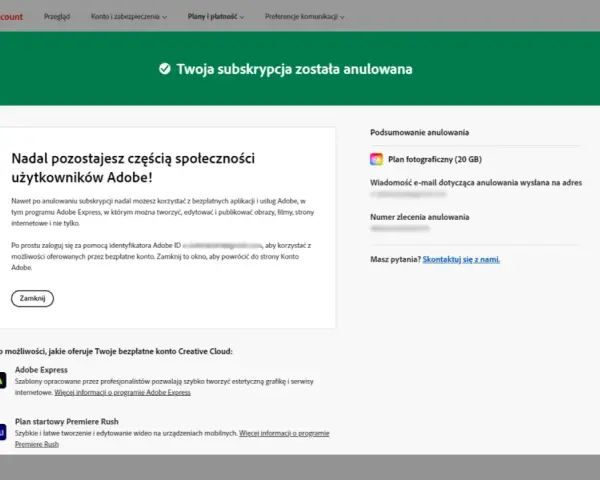Open the Skontaktuj się z nami link

click(x=461, y=260)
